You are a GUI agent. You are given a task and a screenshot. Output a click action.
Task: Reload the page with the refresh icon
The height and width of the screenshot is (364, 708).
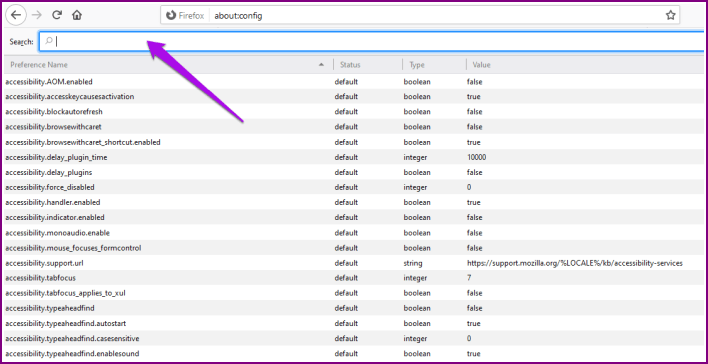pos(57,15)
